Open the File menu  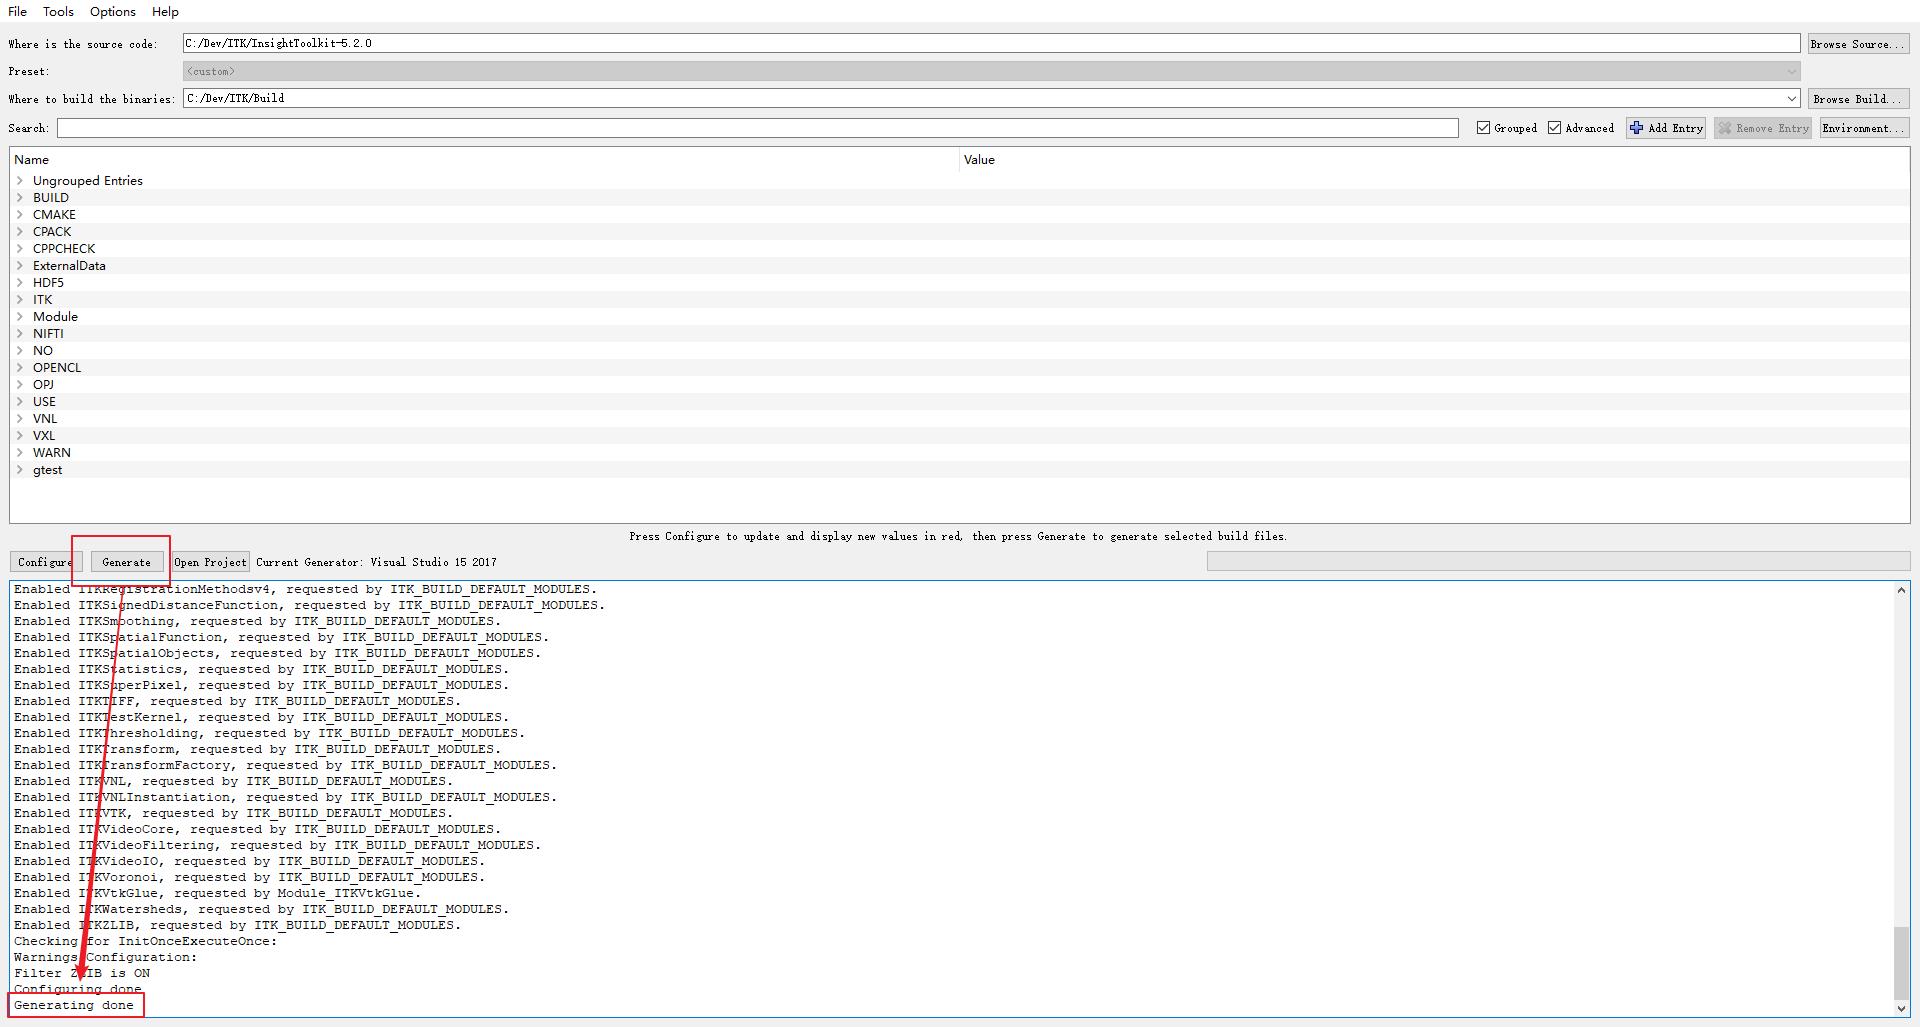(x=18, y=11)
